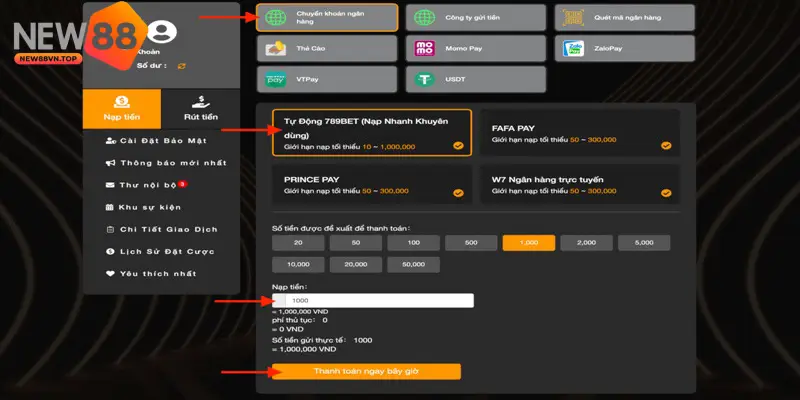Viewport: 800px width, 400px height.
Task: Select Tự Động 789BET deposit channel
Action: pyautogui.click(x=371, y=132)
